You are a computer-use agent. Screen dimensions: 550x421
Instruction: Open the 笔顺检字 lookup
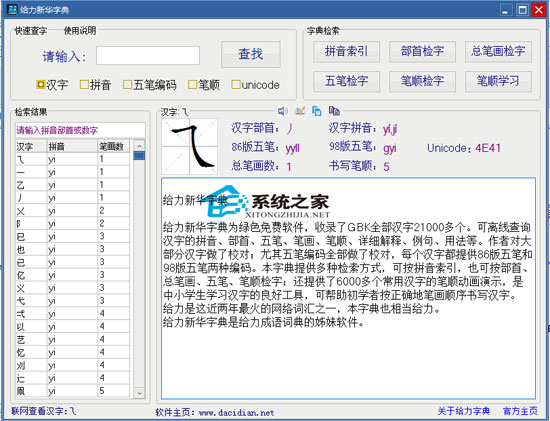click(x=422, y=81)
